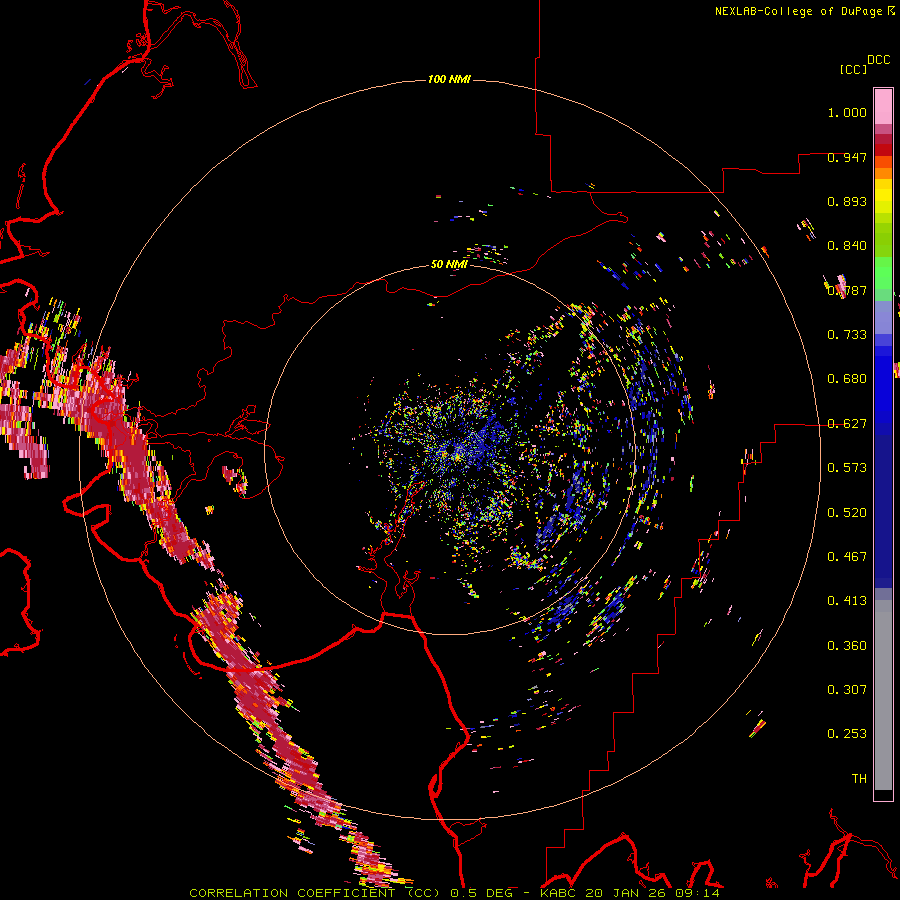Click the 0.520 color scale value
The width and height of the screenshot is (900, 900).
847,513
